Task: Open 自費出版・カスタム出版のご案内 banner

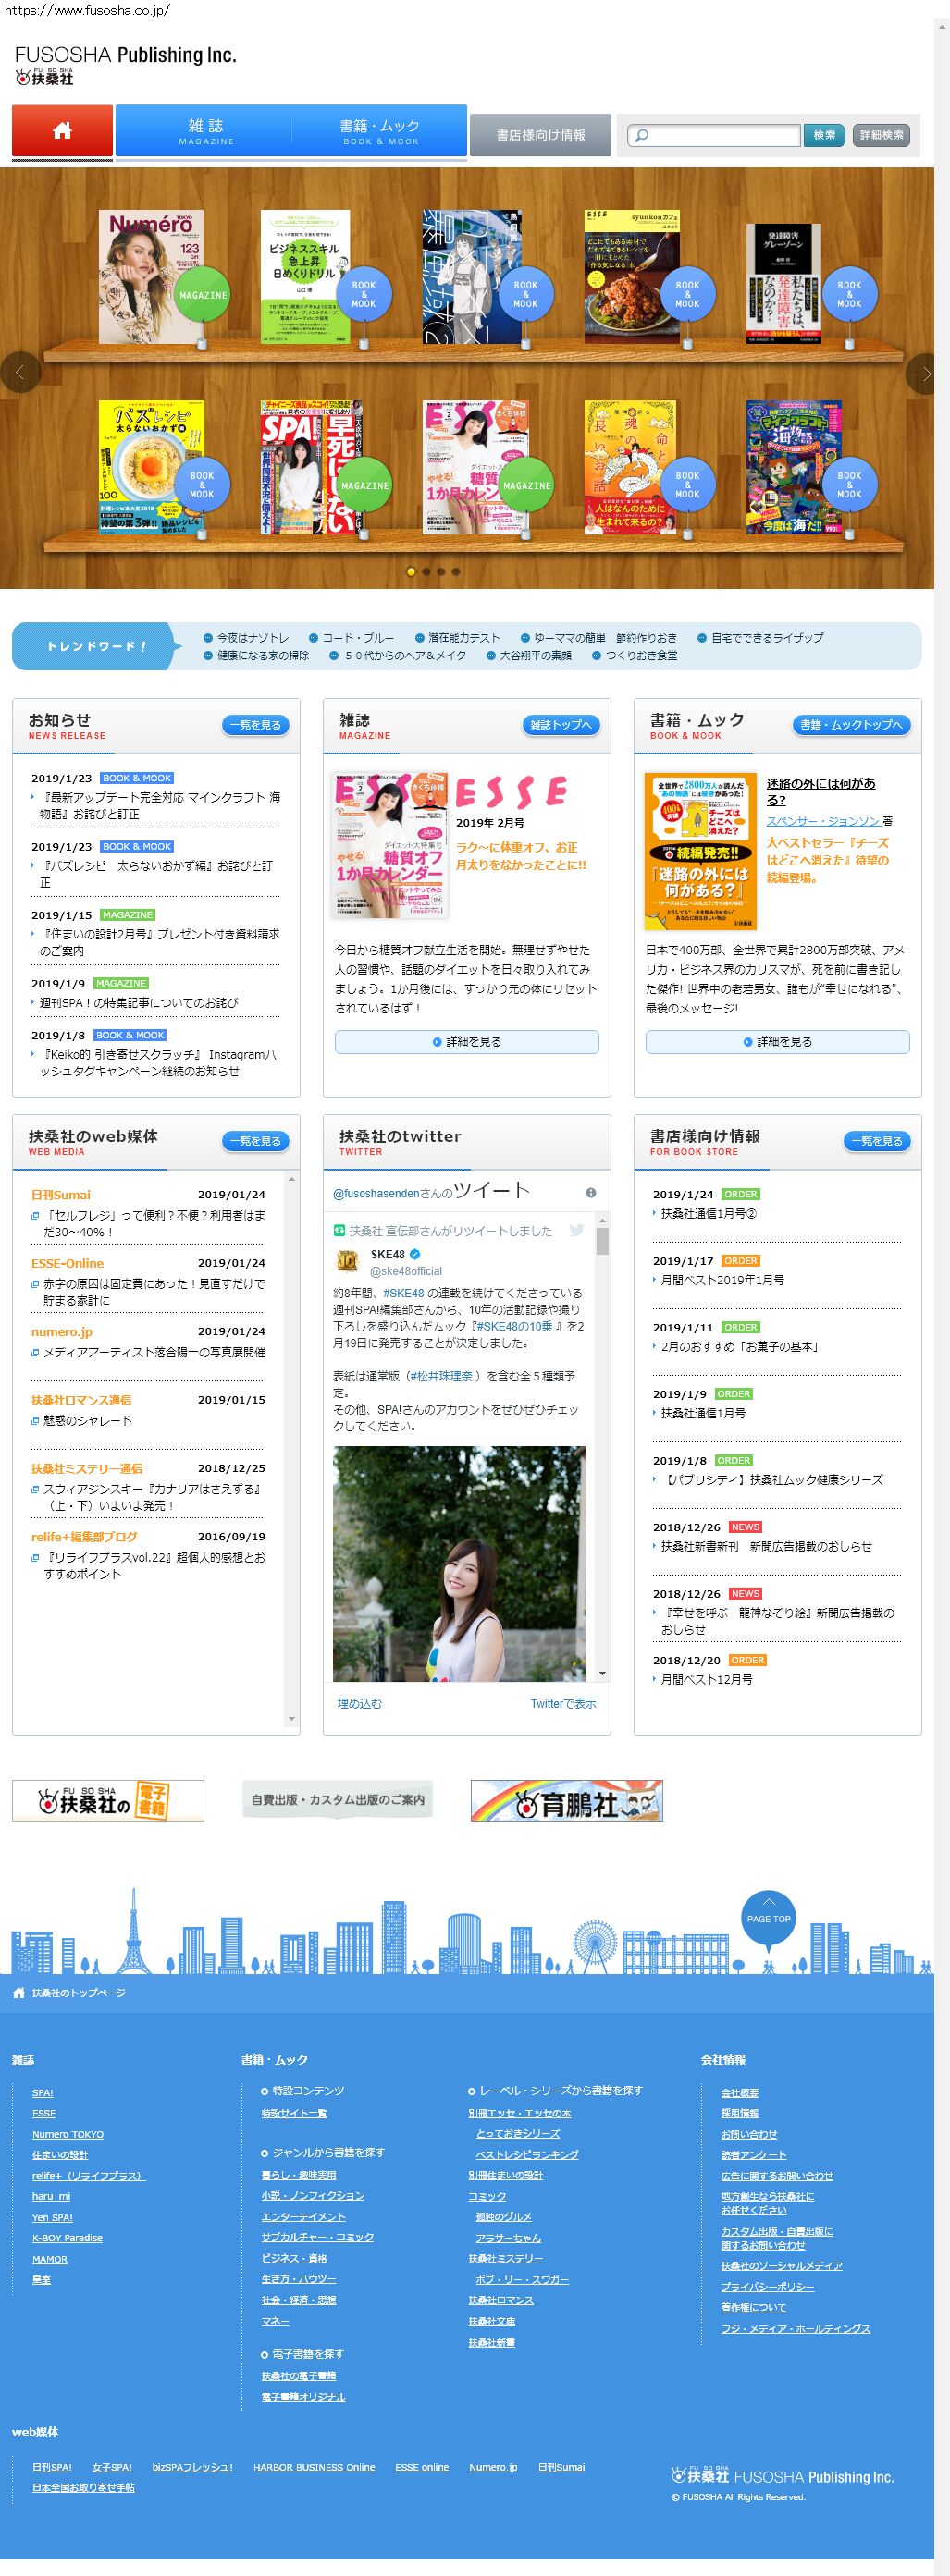Action: 338,1800
